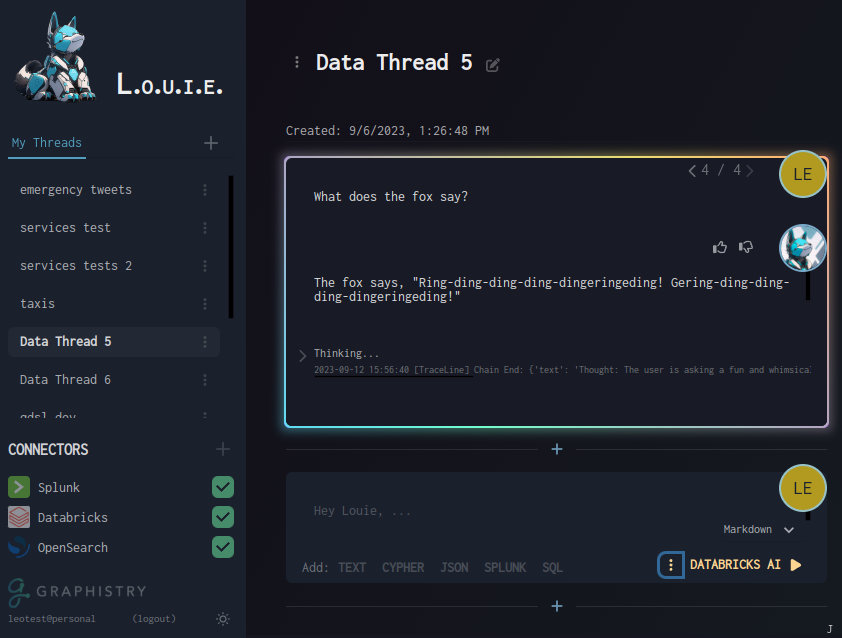Add a CYPHER cell
Viewport: 842px width, 638px height.
(403, 568)
